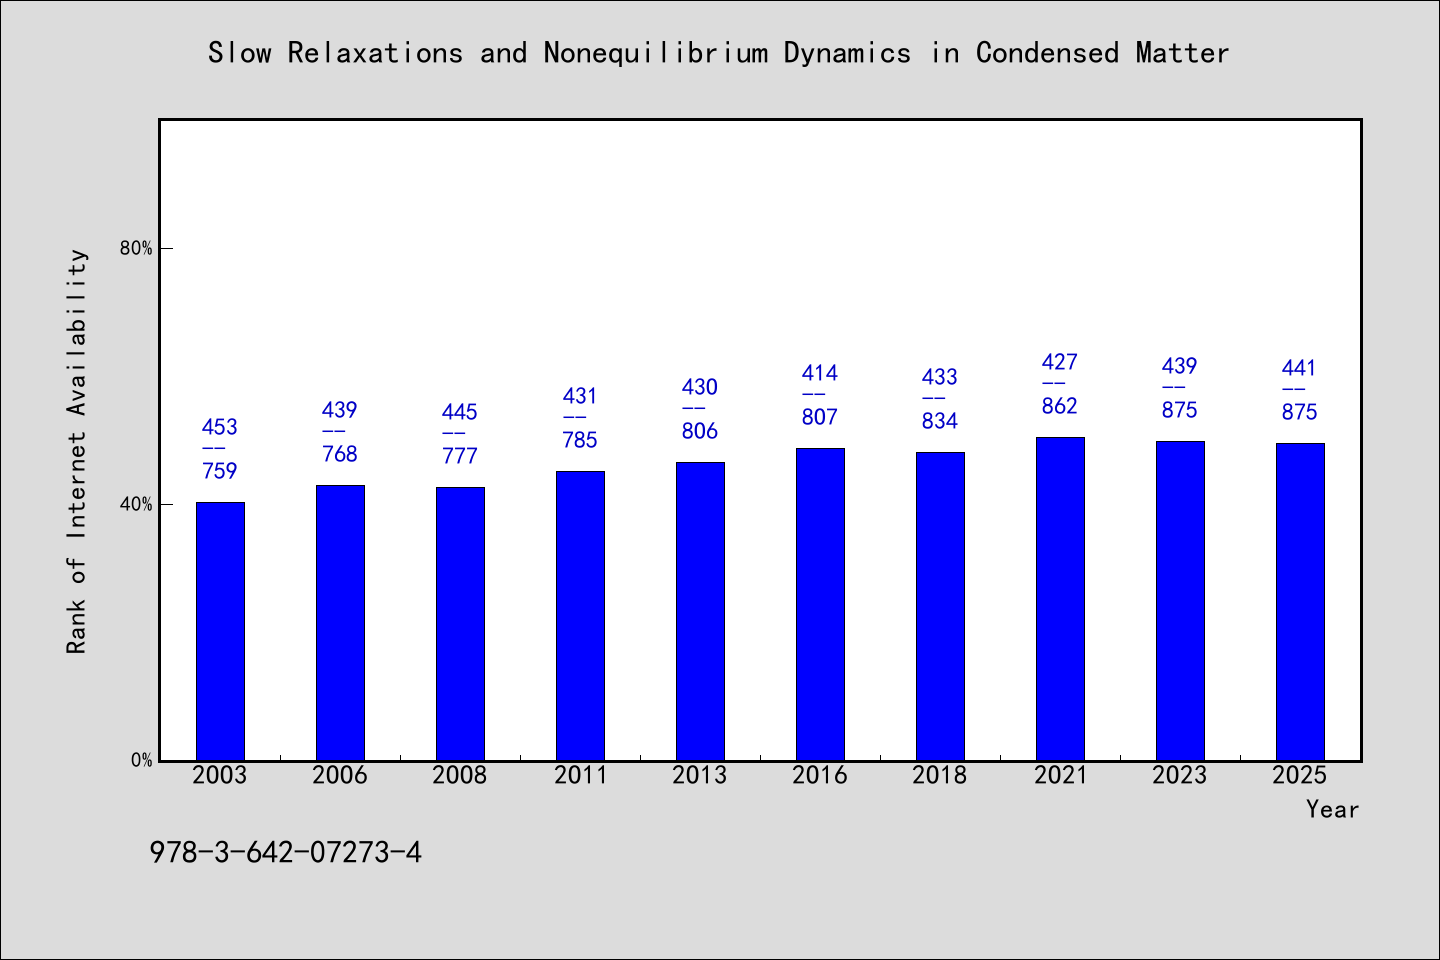Click the chart title about Slow Relaxations
This screenshot has width=1440, height=960.
coord(719,53)
